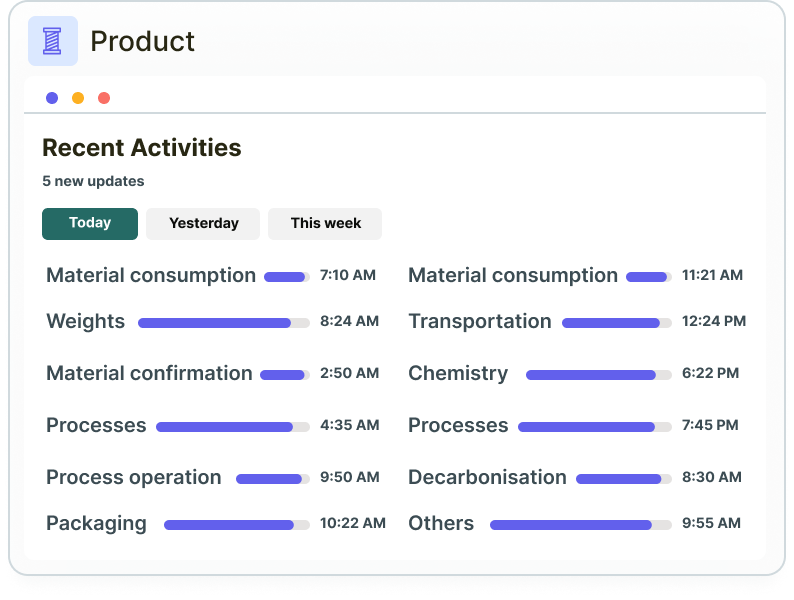Screen dimensions: 794x600
Task: Click the purple window dot
Action: point(52,98)
